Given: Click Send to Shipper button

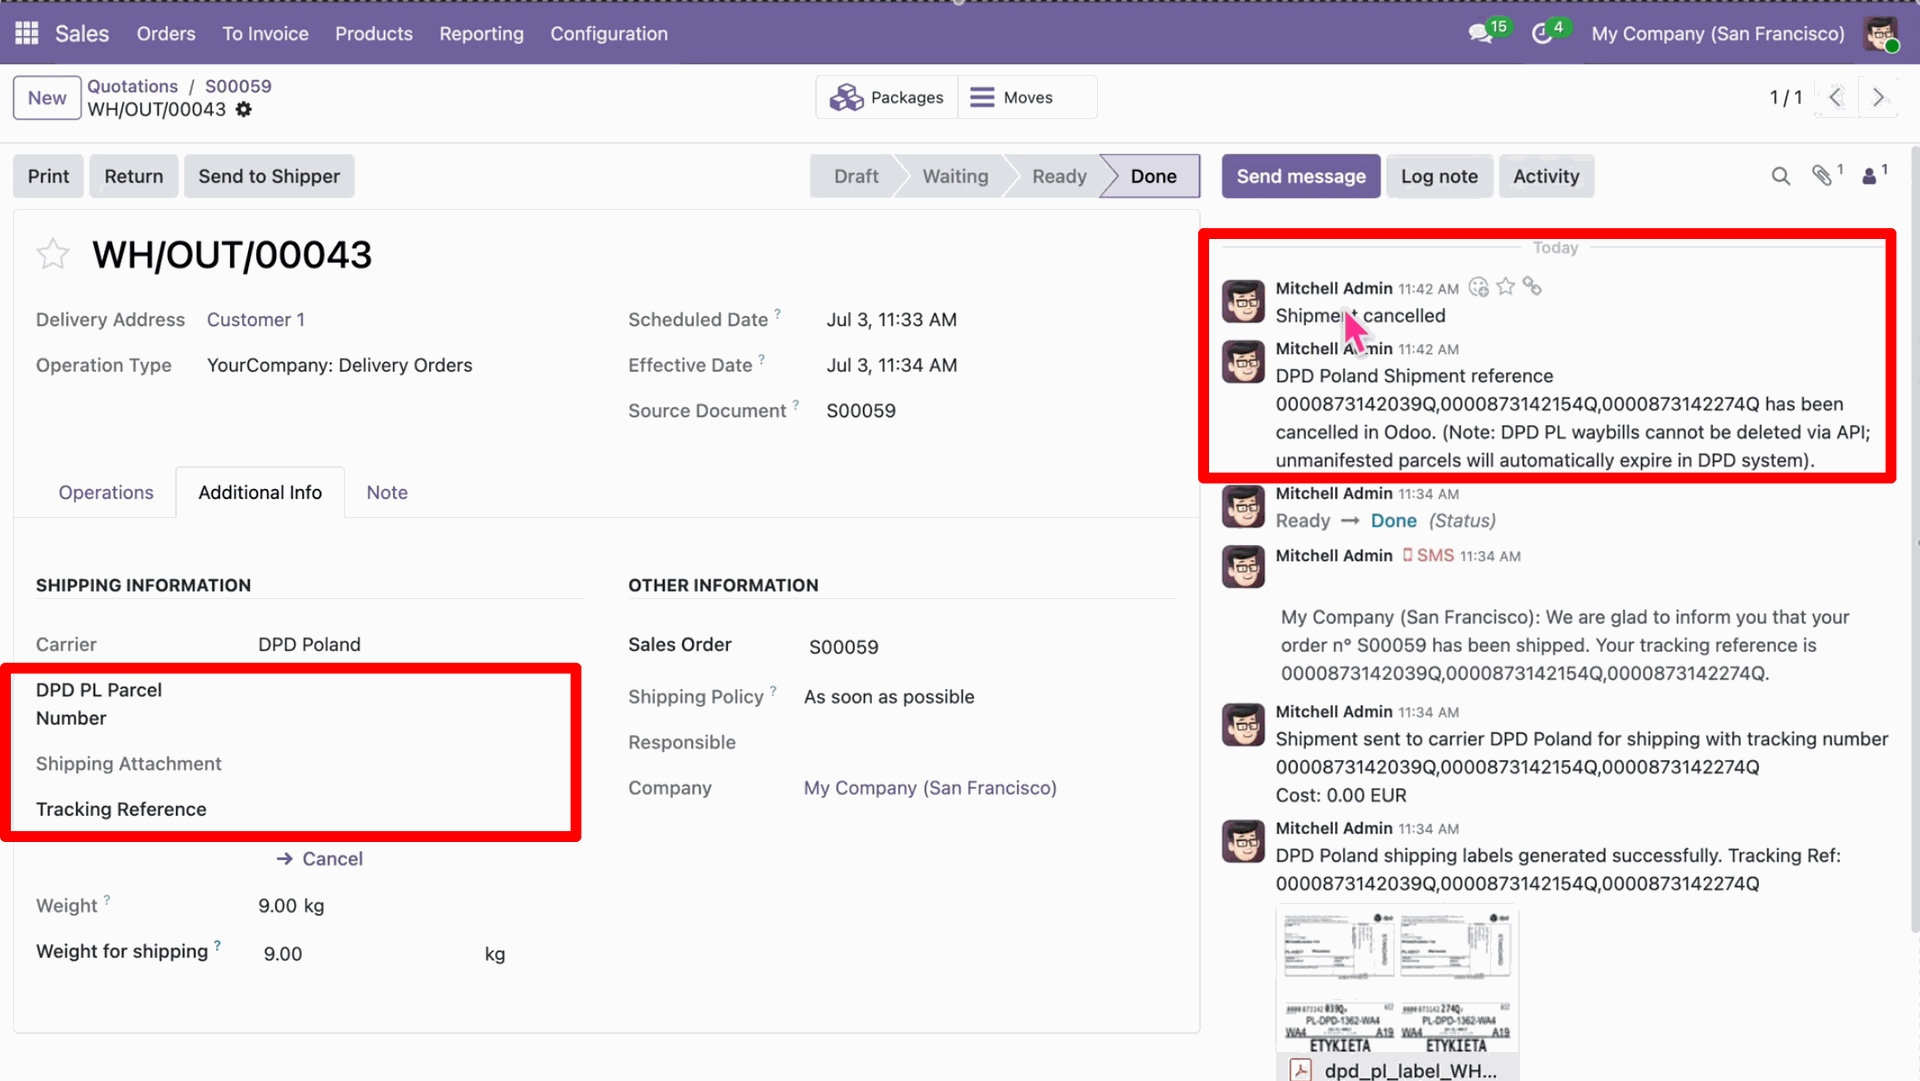Looking at the screenshot, I should (269, 176).
